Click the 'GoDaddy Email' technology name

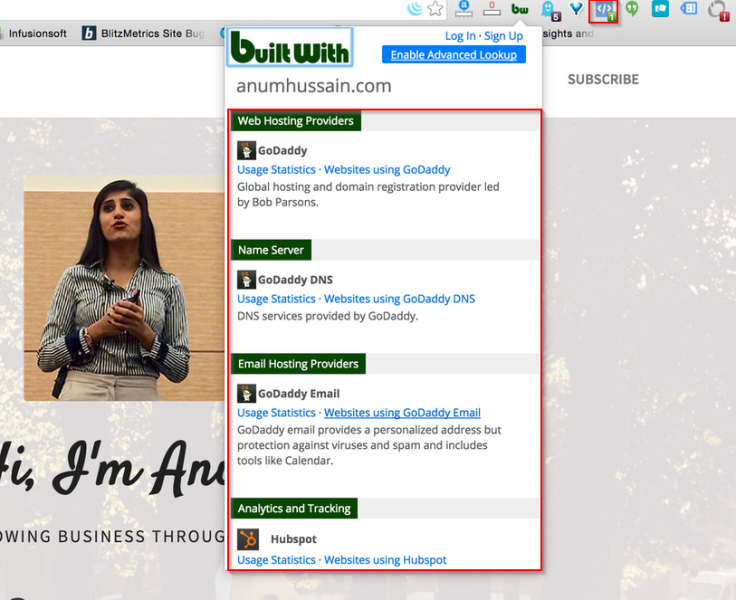(x=299, y=393)
